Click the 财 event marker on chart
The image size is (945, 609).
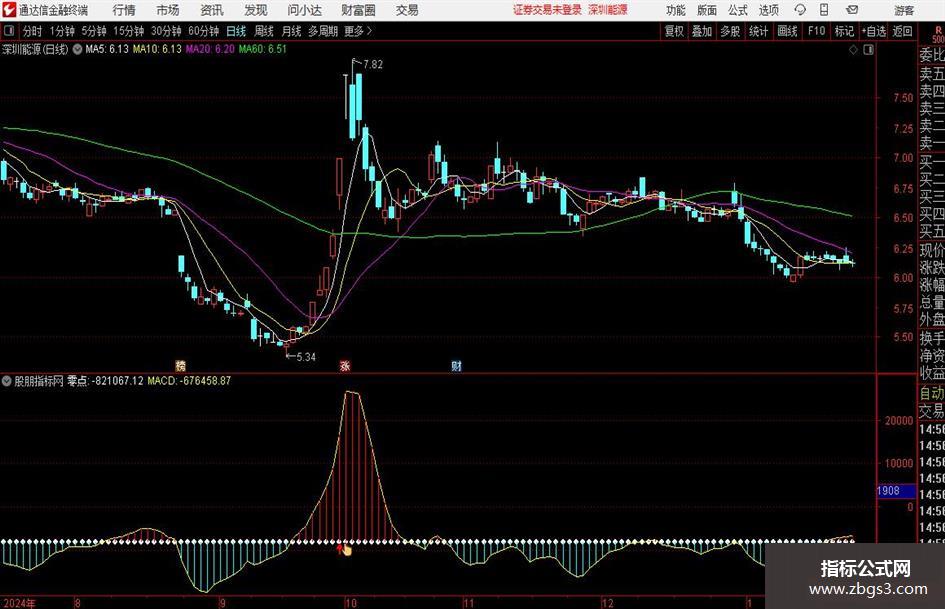pyautogui.click(x=456, y=365)
